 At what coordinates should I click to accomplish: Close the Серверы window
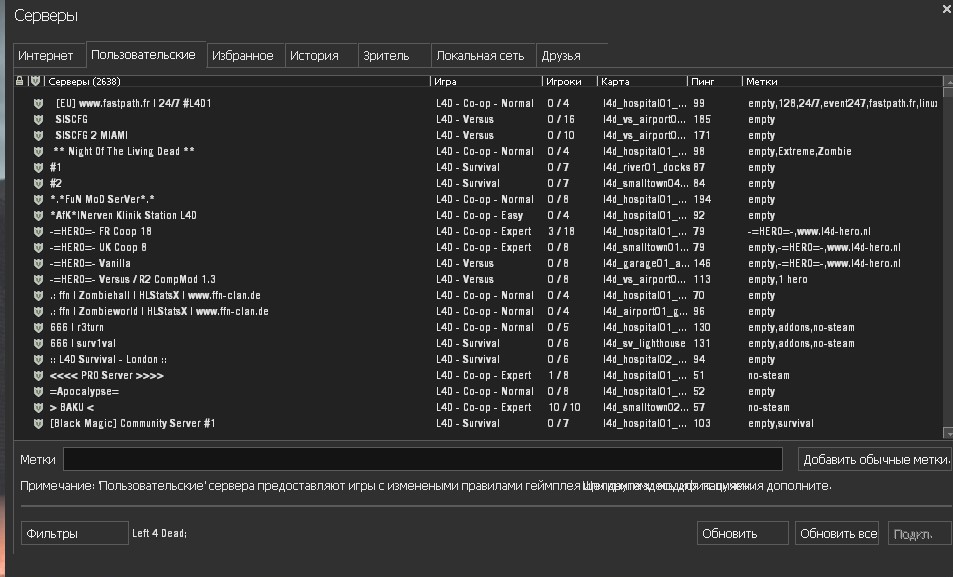tap(945, 8)
